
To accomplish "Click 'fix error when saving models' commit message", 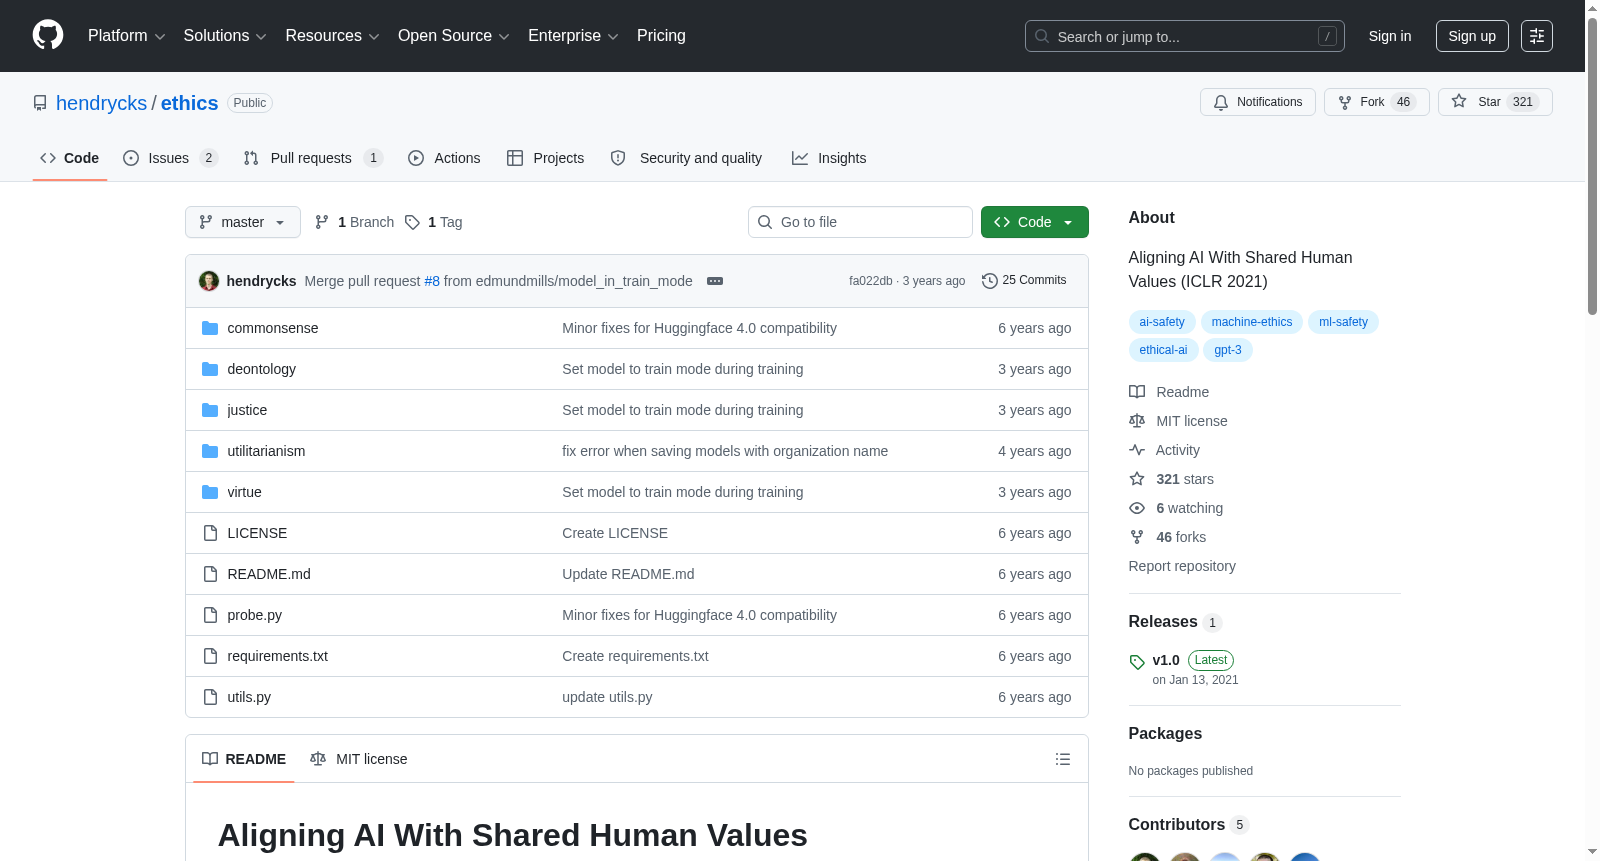I will tap(725, 451).
